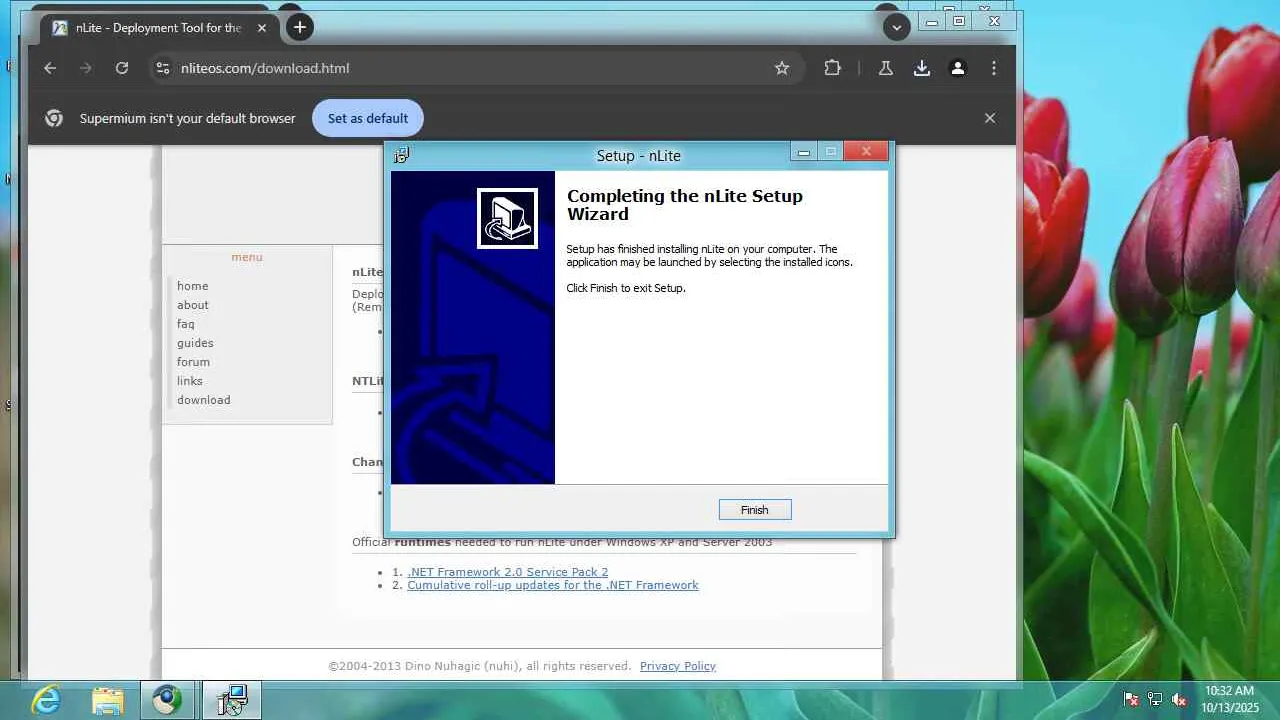Switch to the Supermium browser taskbar icon
This screenshot has width=1280, height=720.
[x=168, y=700]
